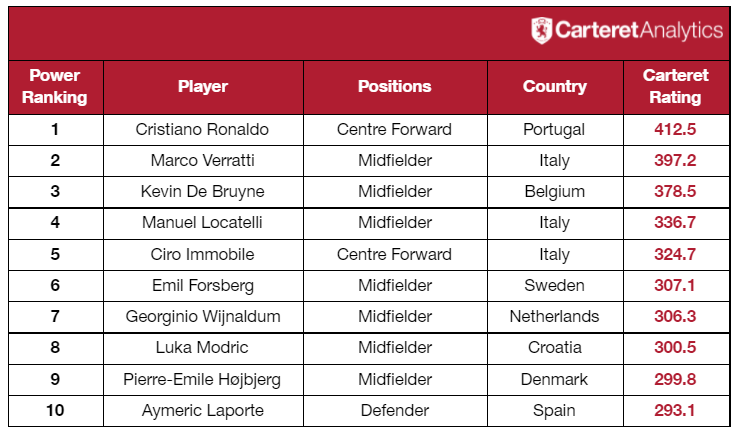The height and width of the screenshot is (435, 741).
Task: Click Pierre-Emile Højbjerg's name
Action: tap(202, 380)
